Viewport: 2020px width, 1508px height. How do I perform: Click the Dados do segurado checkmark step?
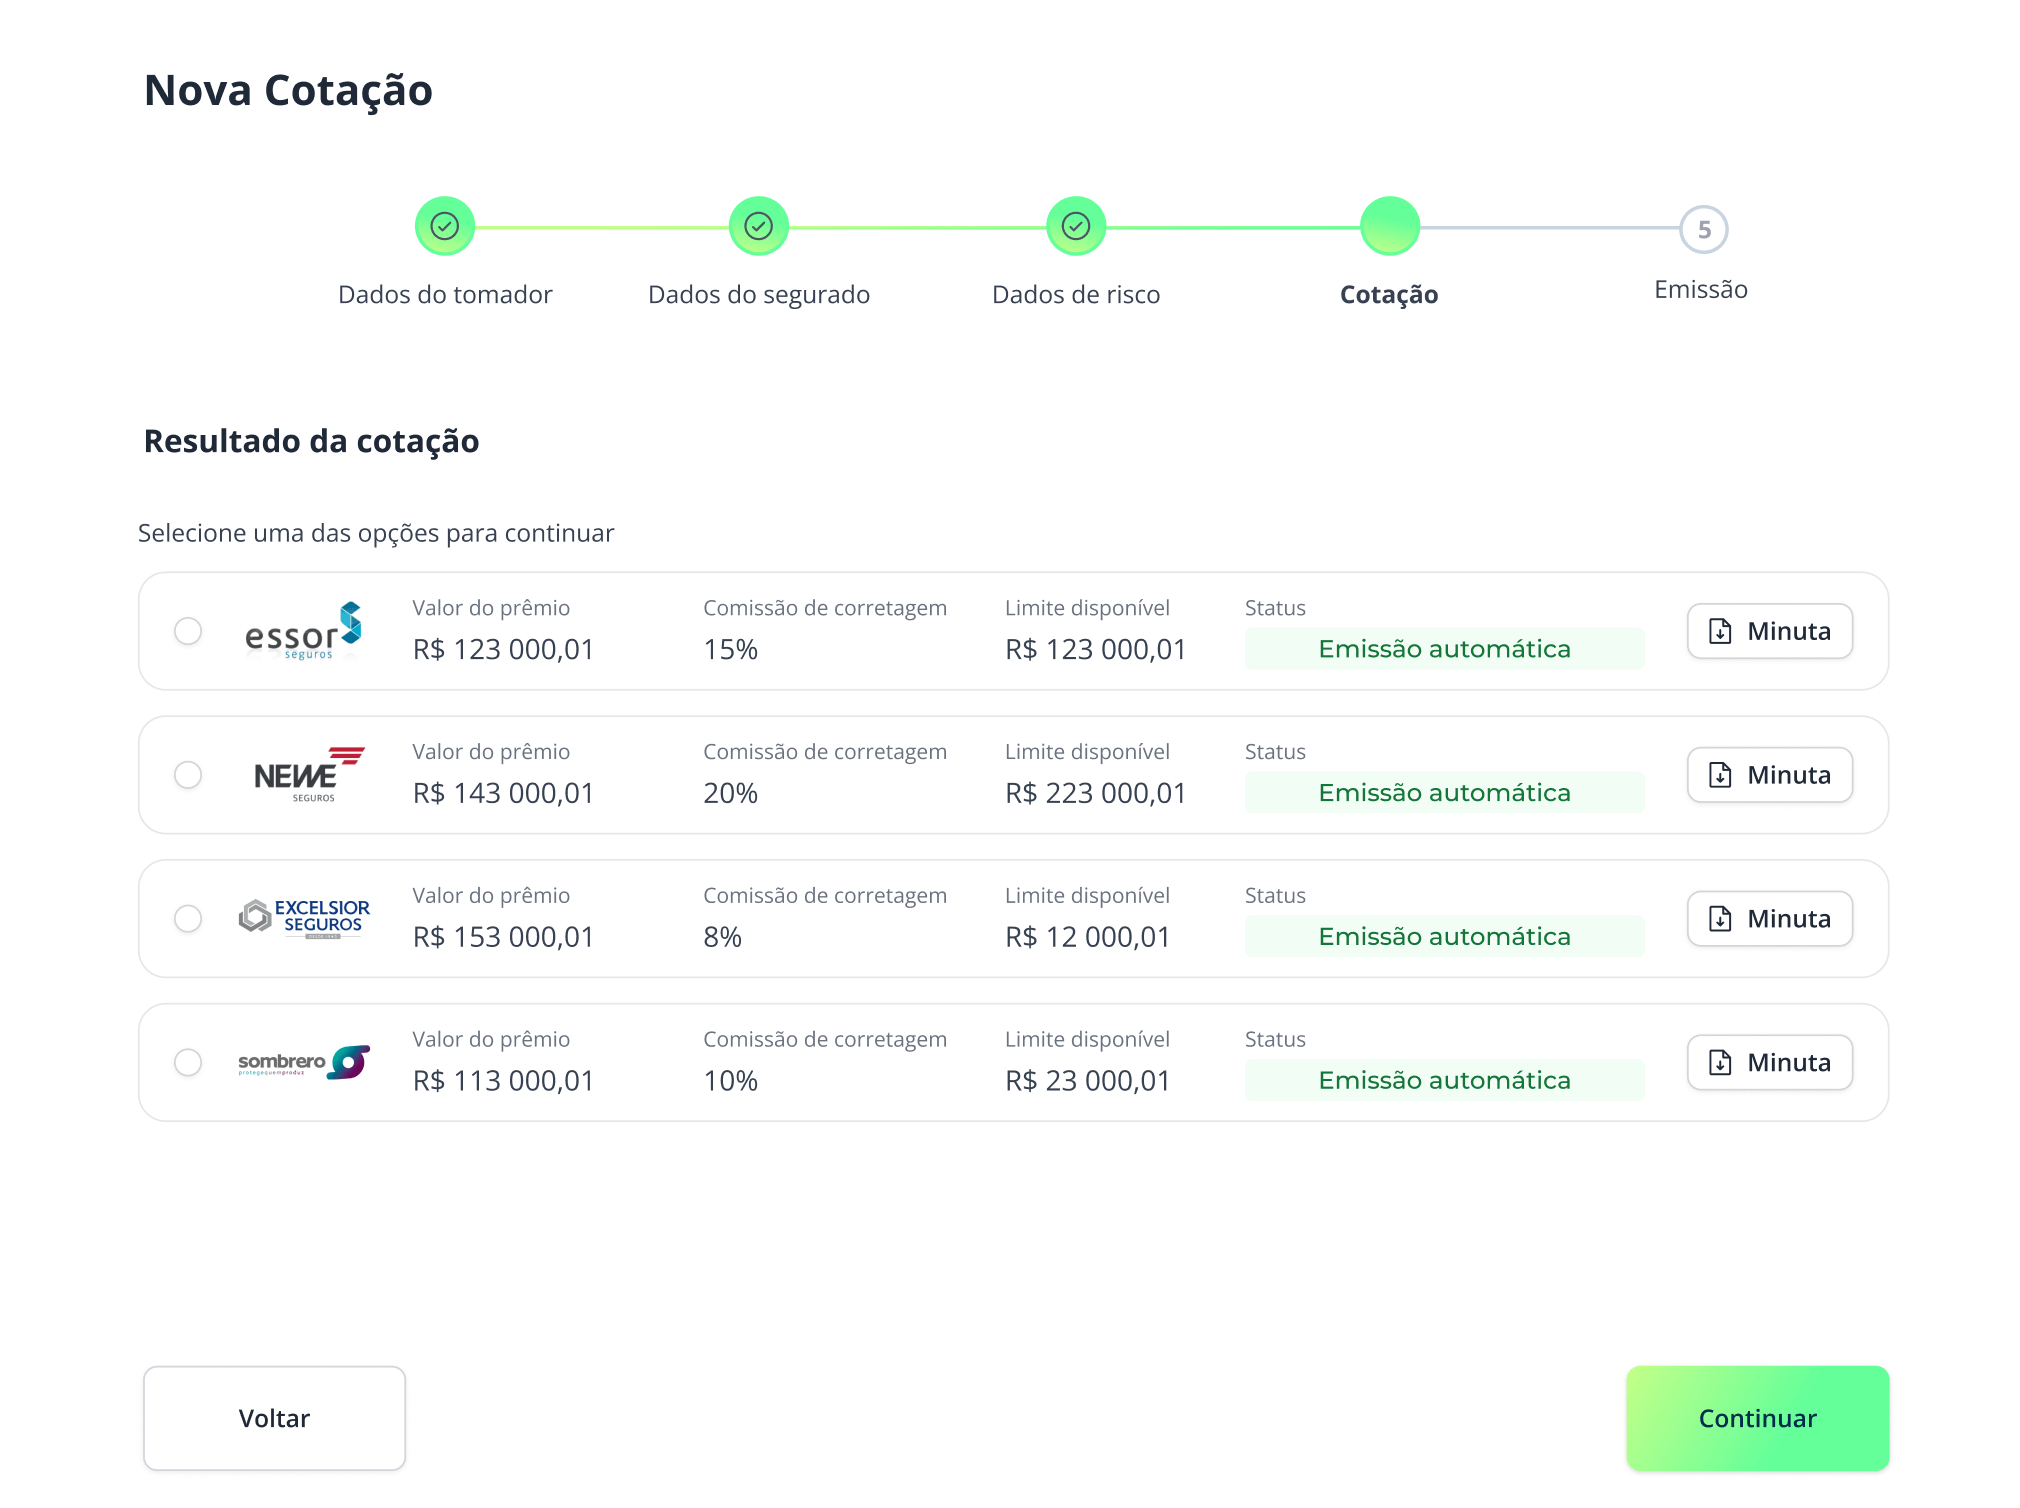tap(759, 227)
